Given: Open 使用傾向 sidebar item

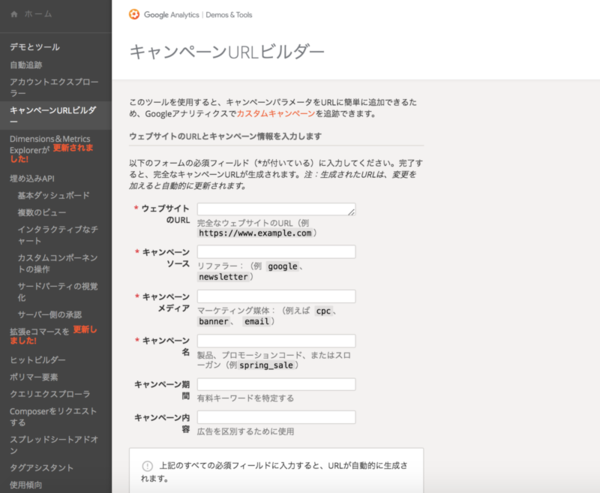Looking at the screenshot, I should click(26, 485).
